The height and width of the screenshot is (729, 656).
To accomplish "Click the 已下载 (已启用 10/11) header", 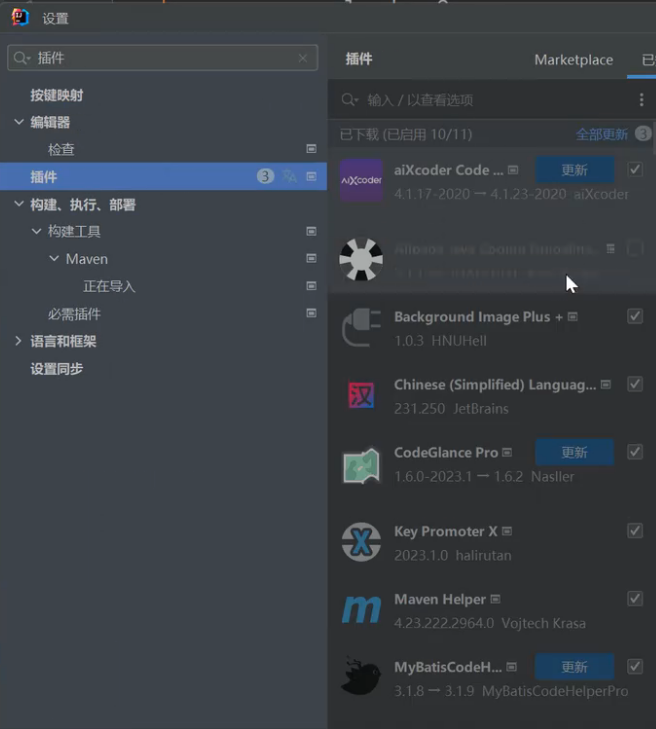I will 406,134.
